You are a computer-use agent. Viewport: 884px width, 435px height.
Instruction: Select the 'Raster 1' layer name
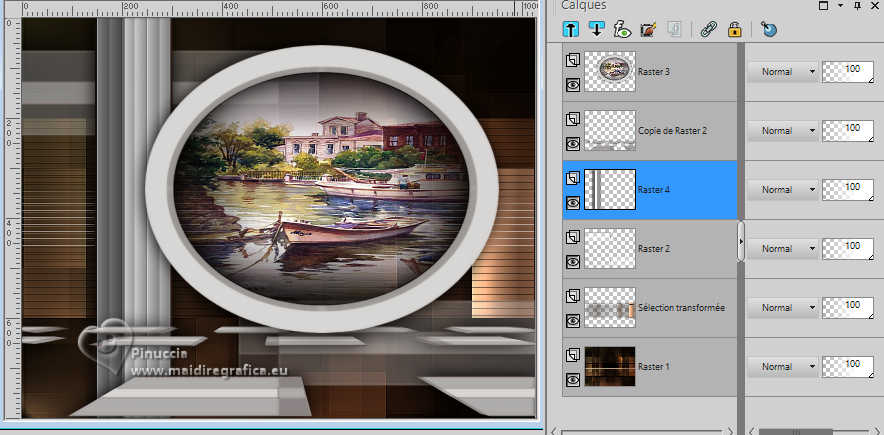653,367
